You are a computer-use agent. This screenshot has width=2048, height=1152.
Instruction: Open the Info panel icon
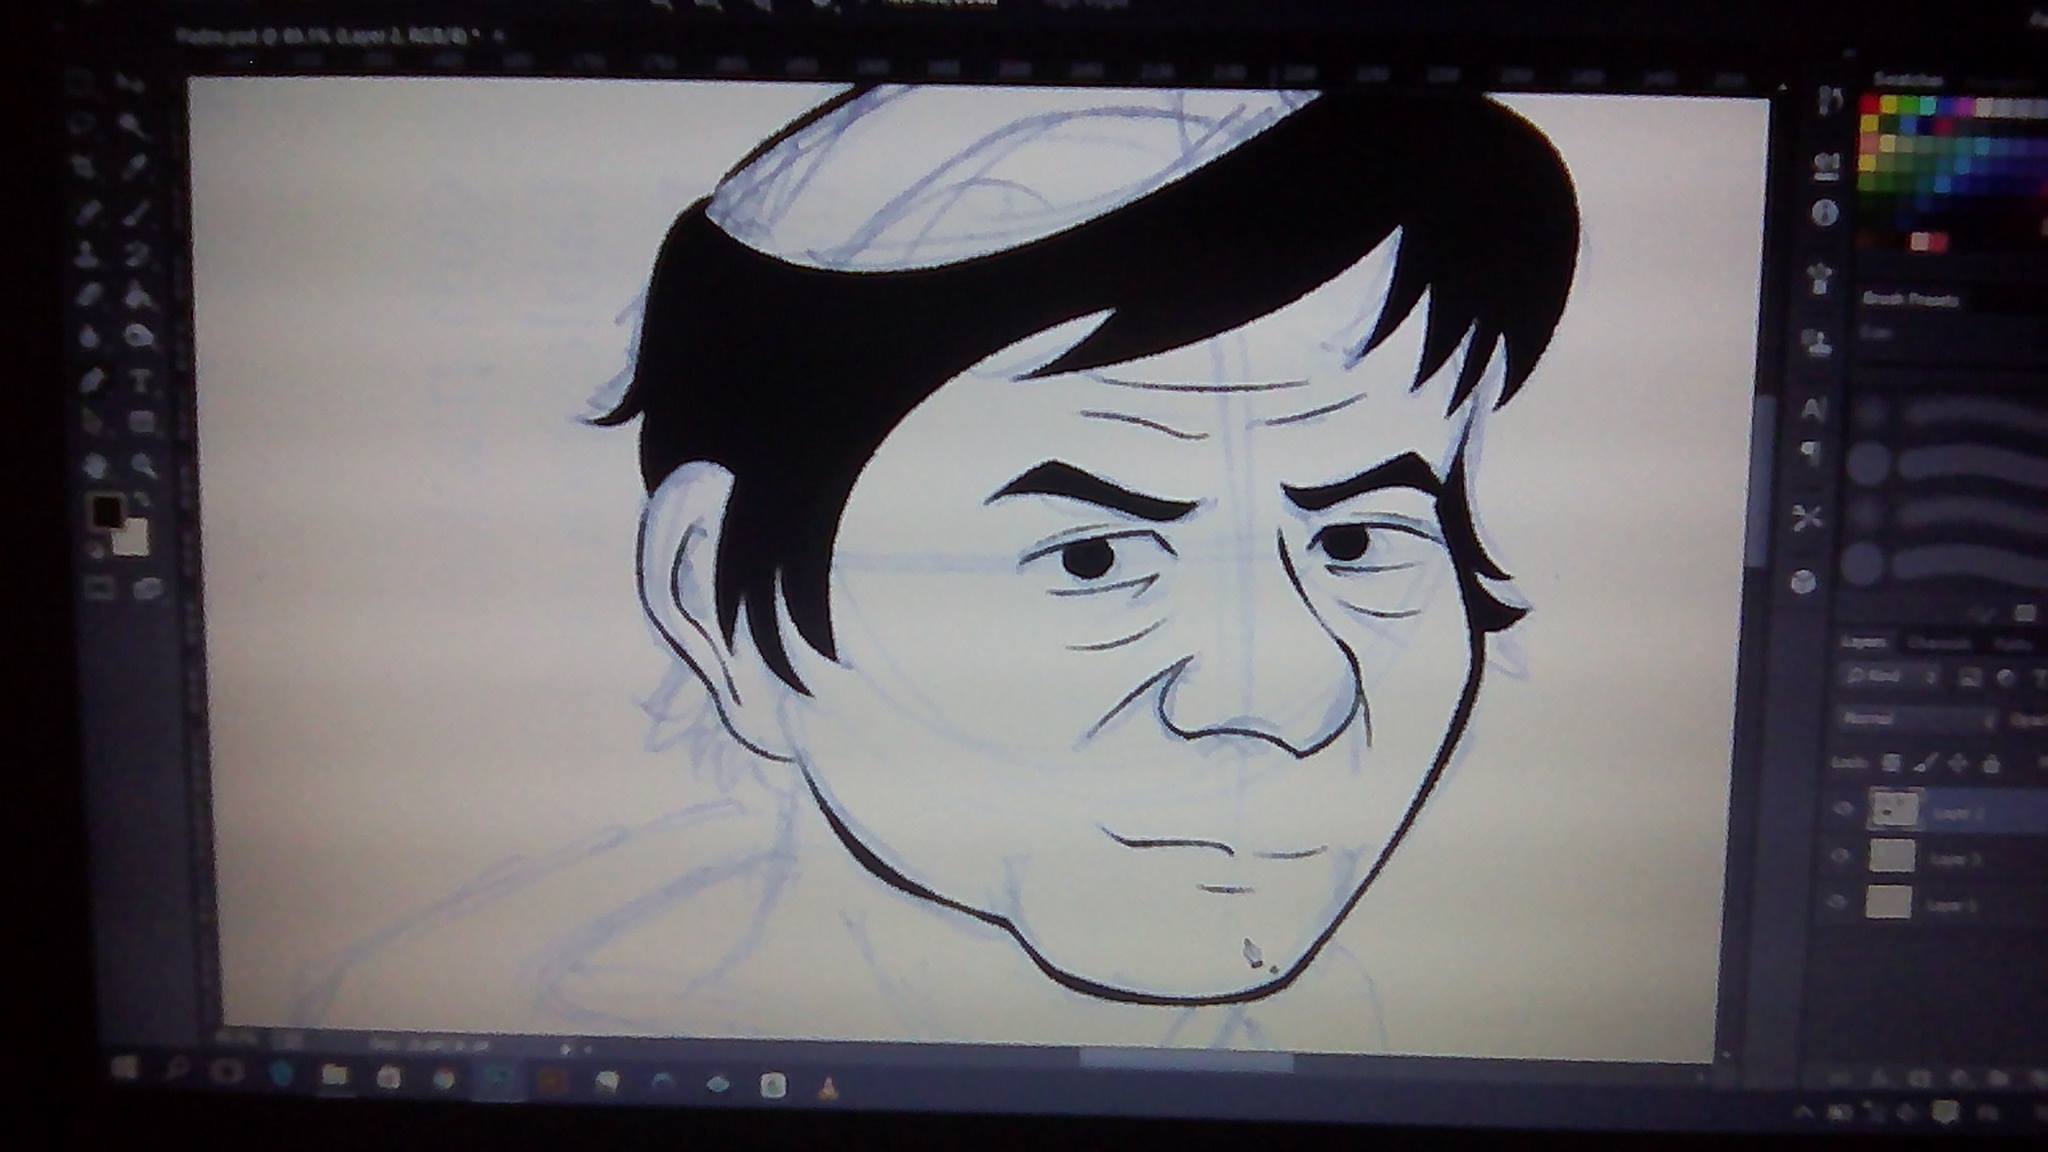[x=1824, y=213]
